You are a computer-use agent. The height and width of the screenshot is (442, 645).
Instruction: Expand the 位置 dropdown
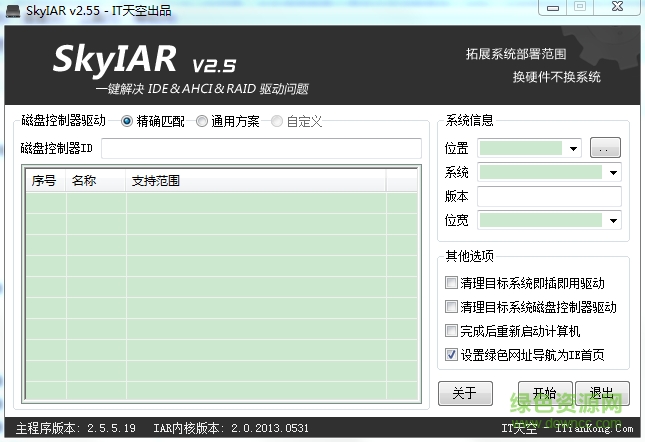click(x=574, y=148)
